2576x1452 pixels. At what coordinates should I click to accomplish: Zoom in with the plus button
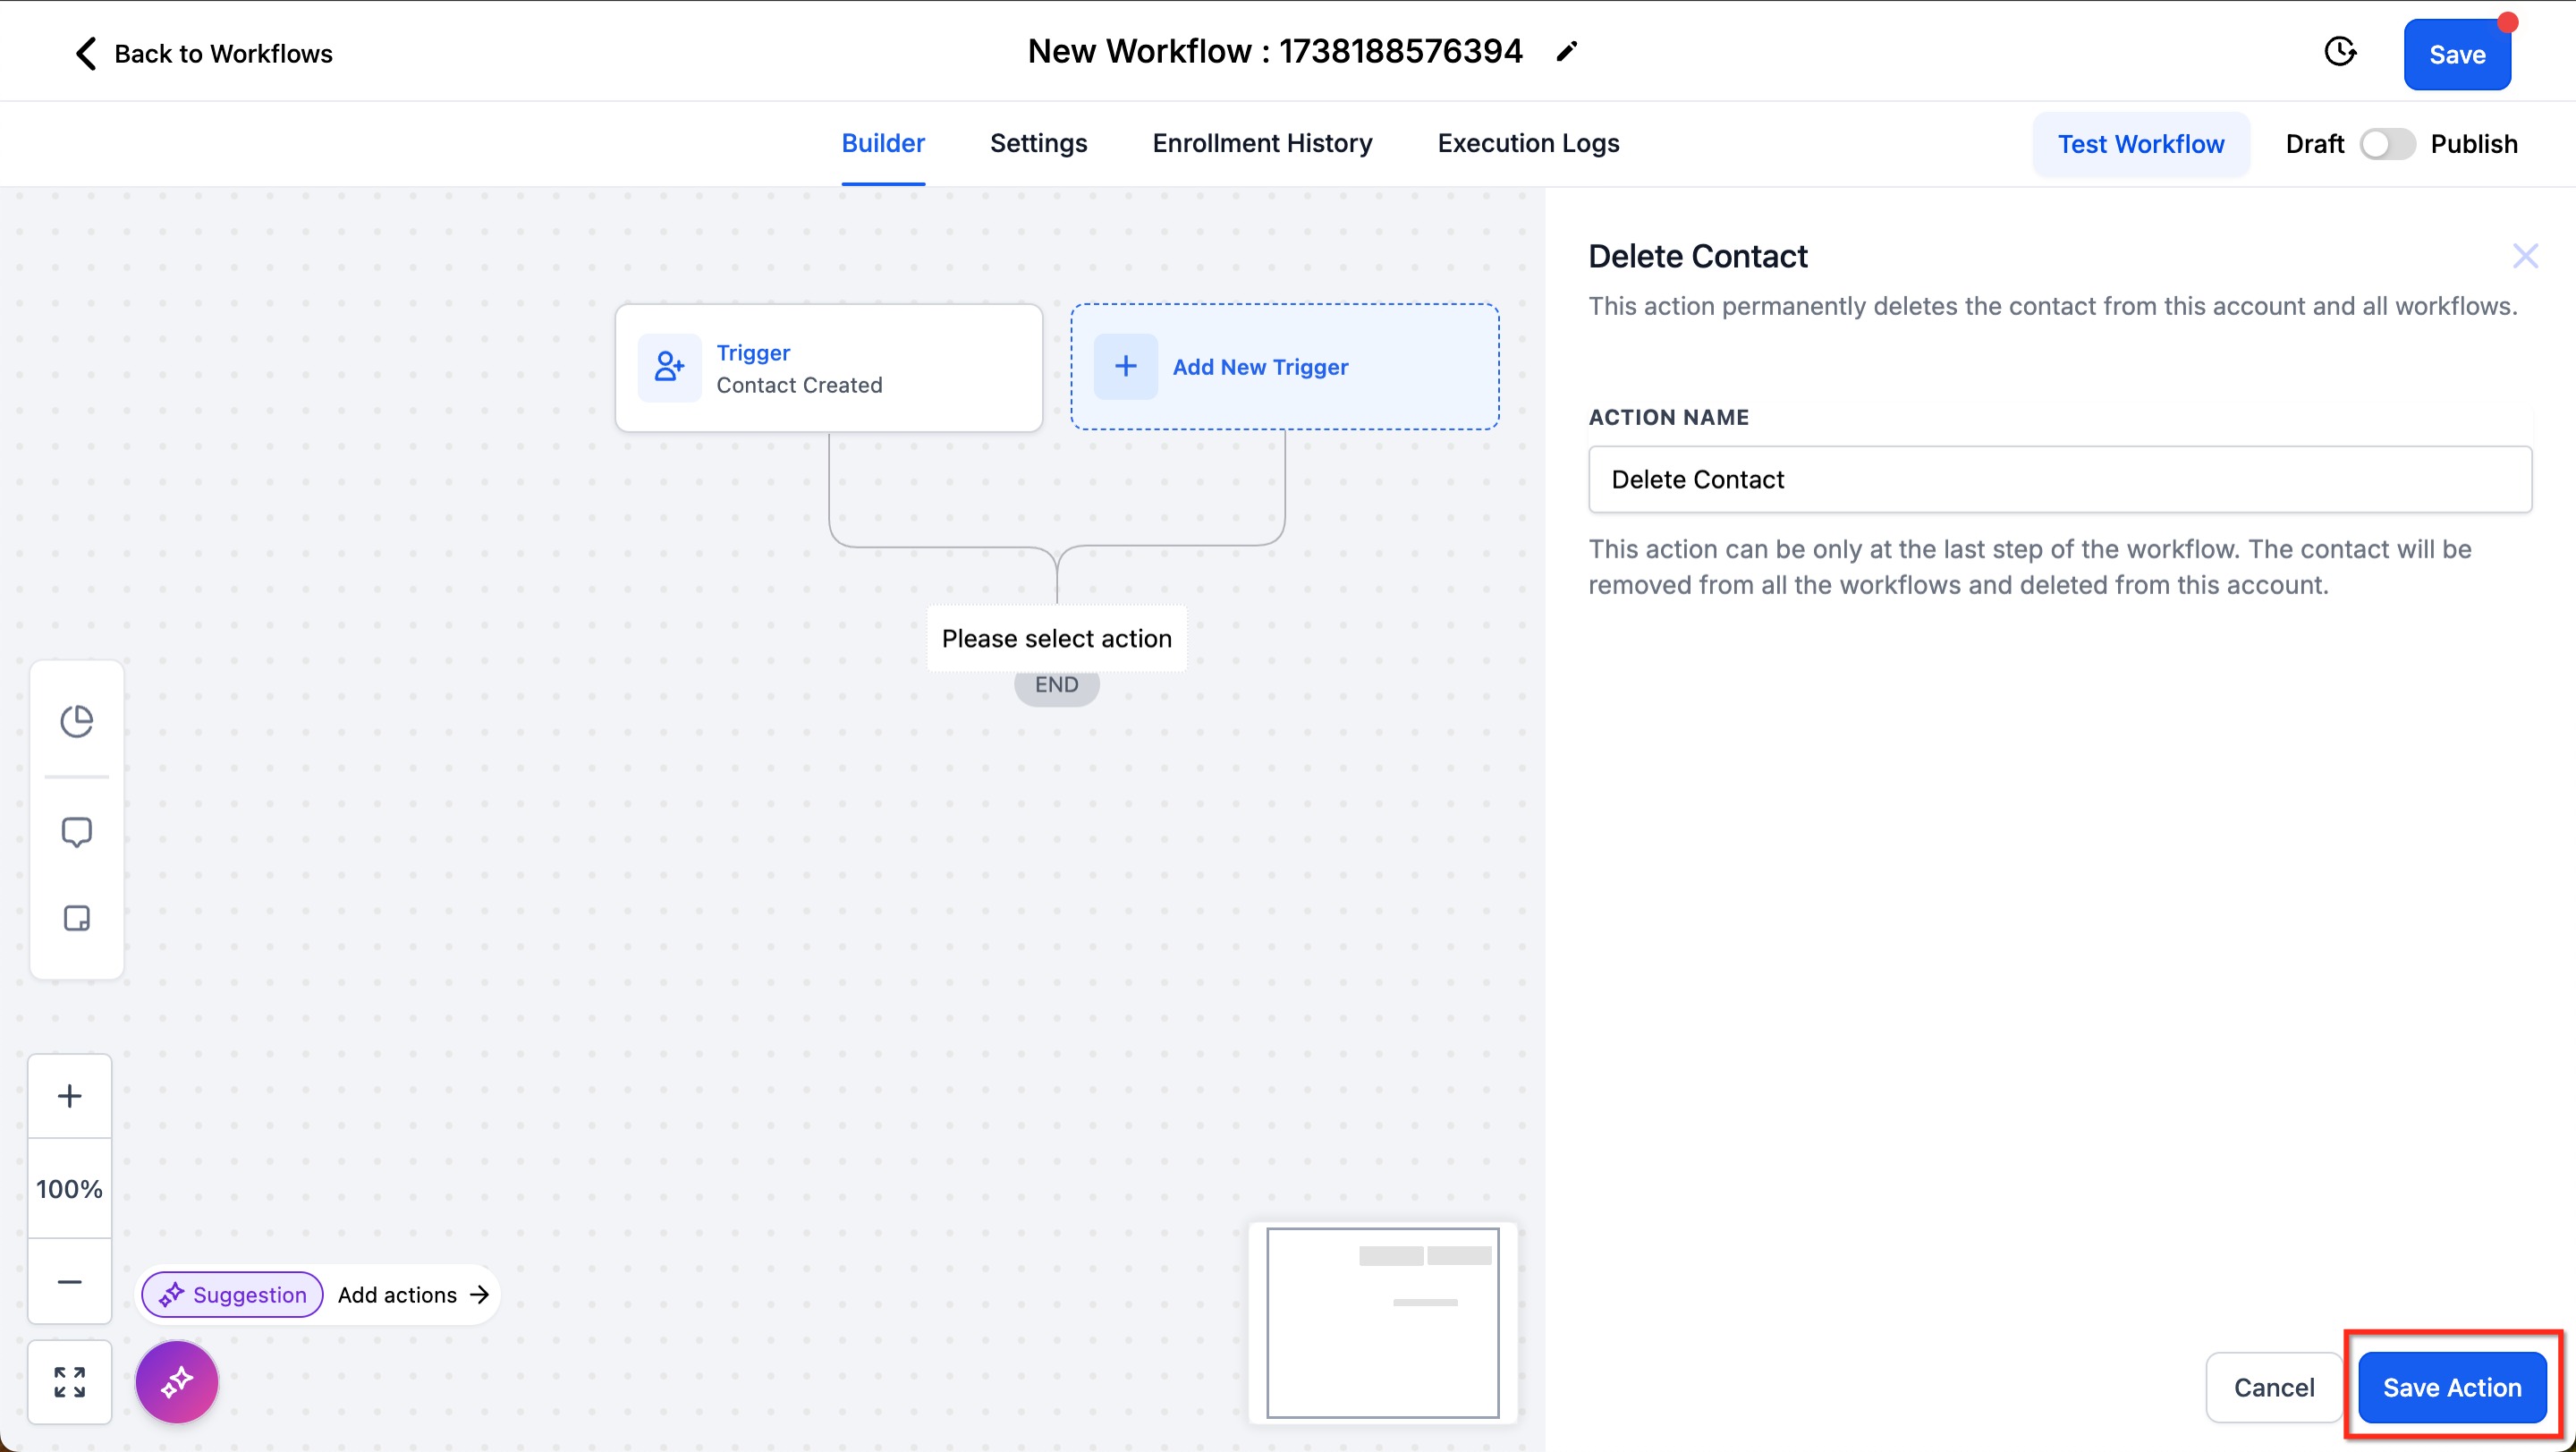point(69,1096)
